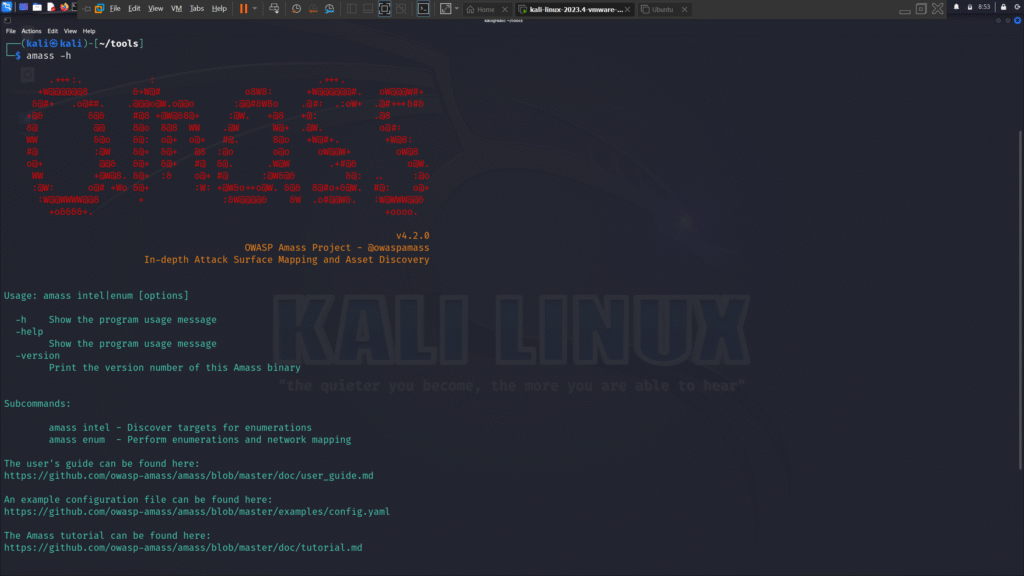Close the kali-linux-2023.4 tab
Screen dimensions: 1024x576
(x=628, y=9)
